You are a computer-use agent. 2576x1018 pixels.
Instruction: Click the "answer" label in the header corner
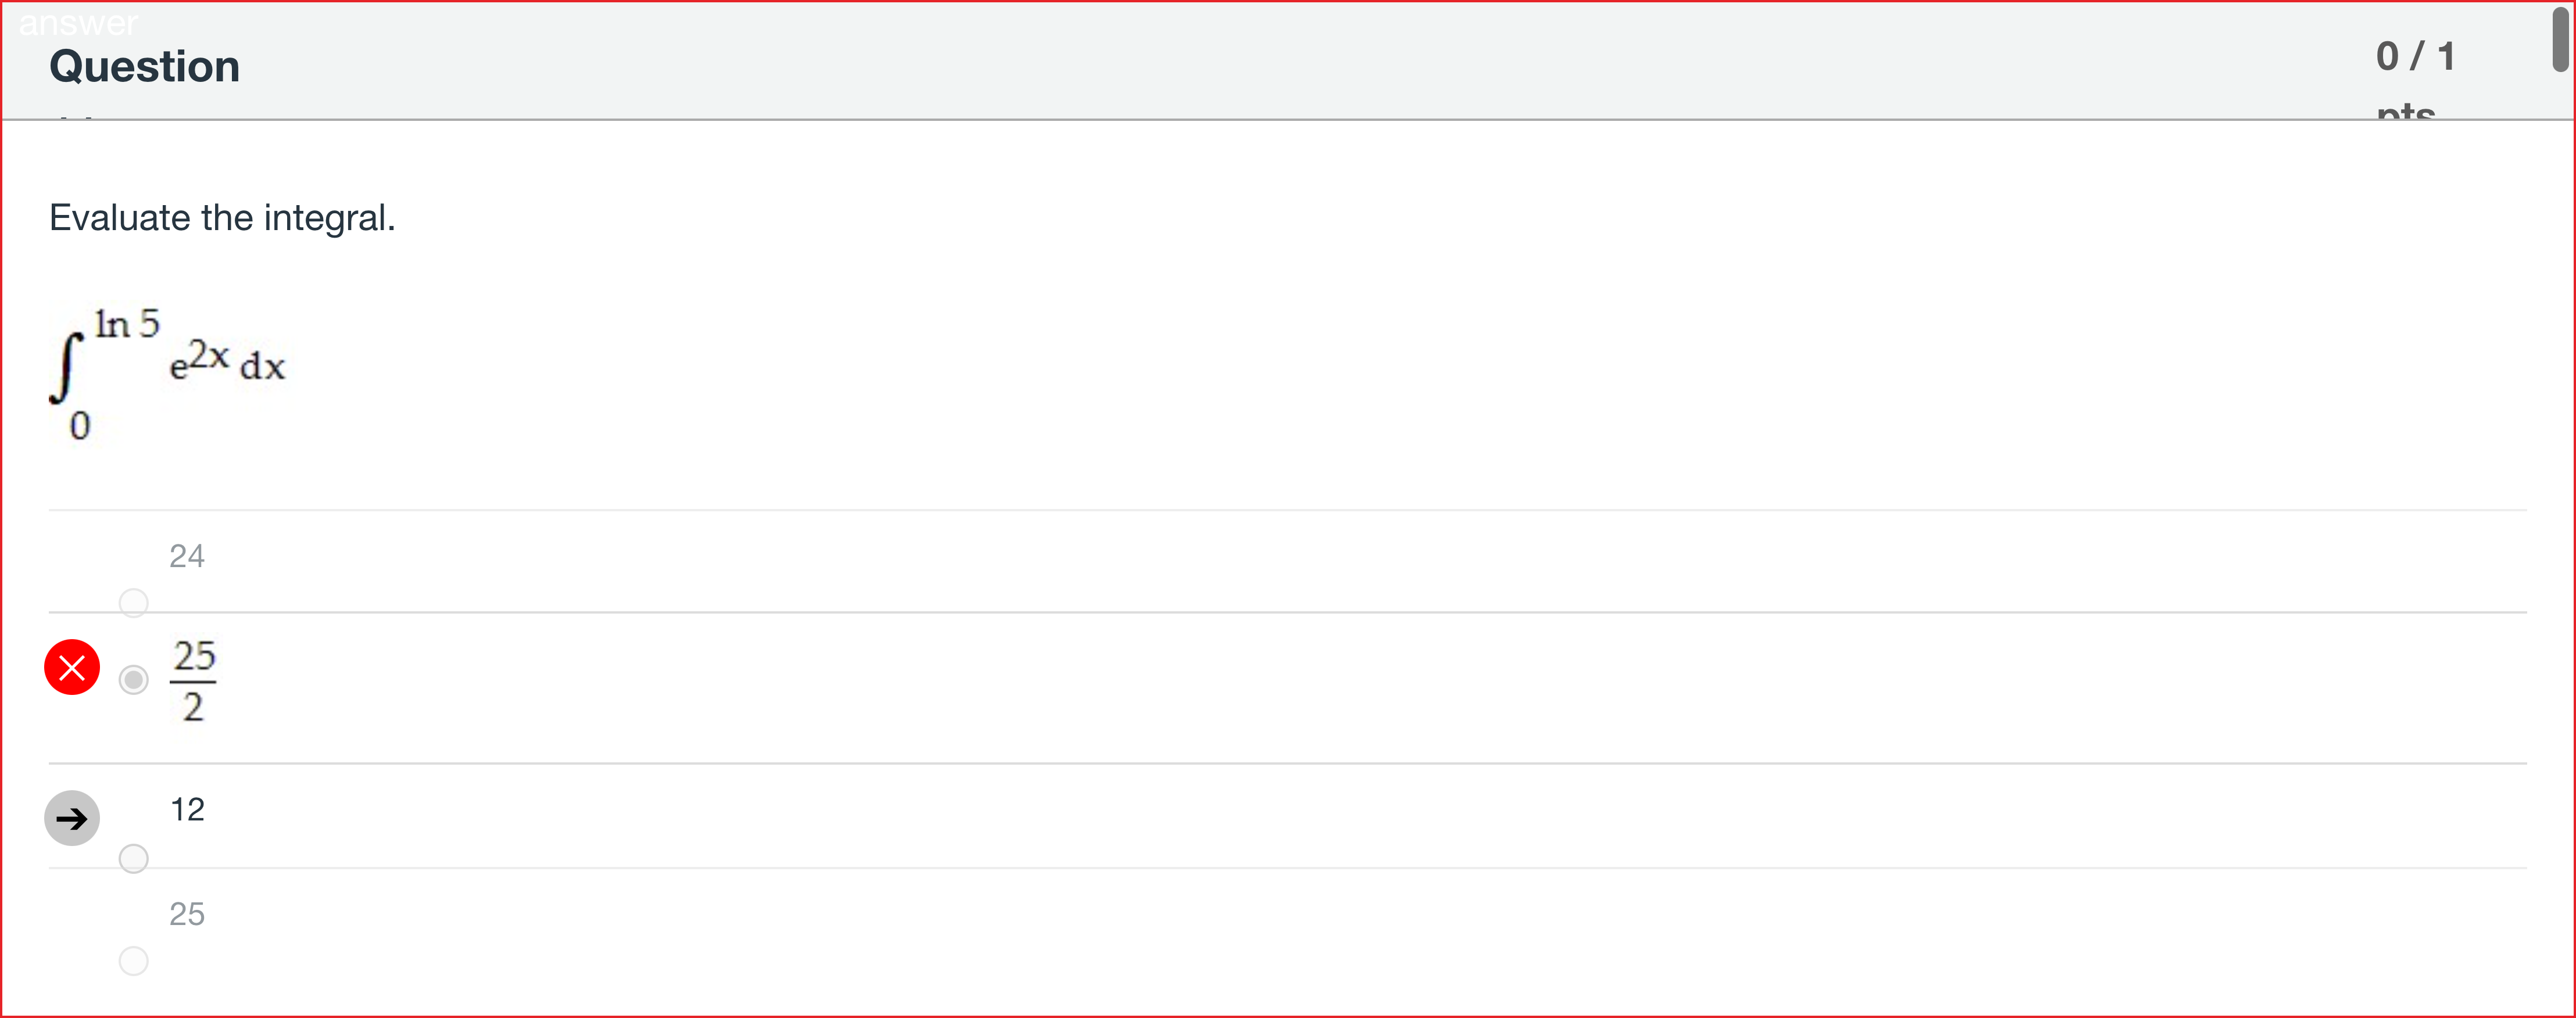coord(78,22)
